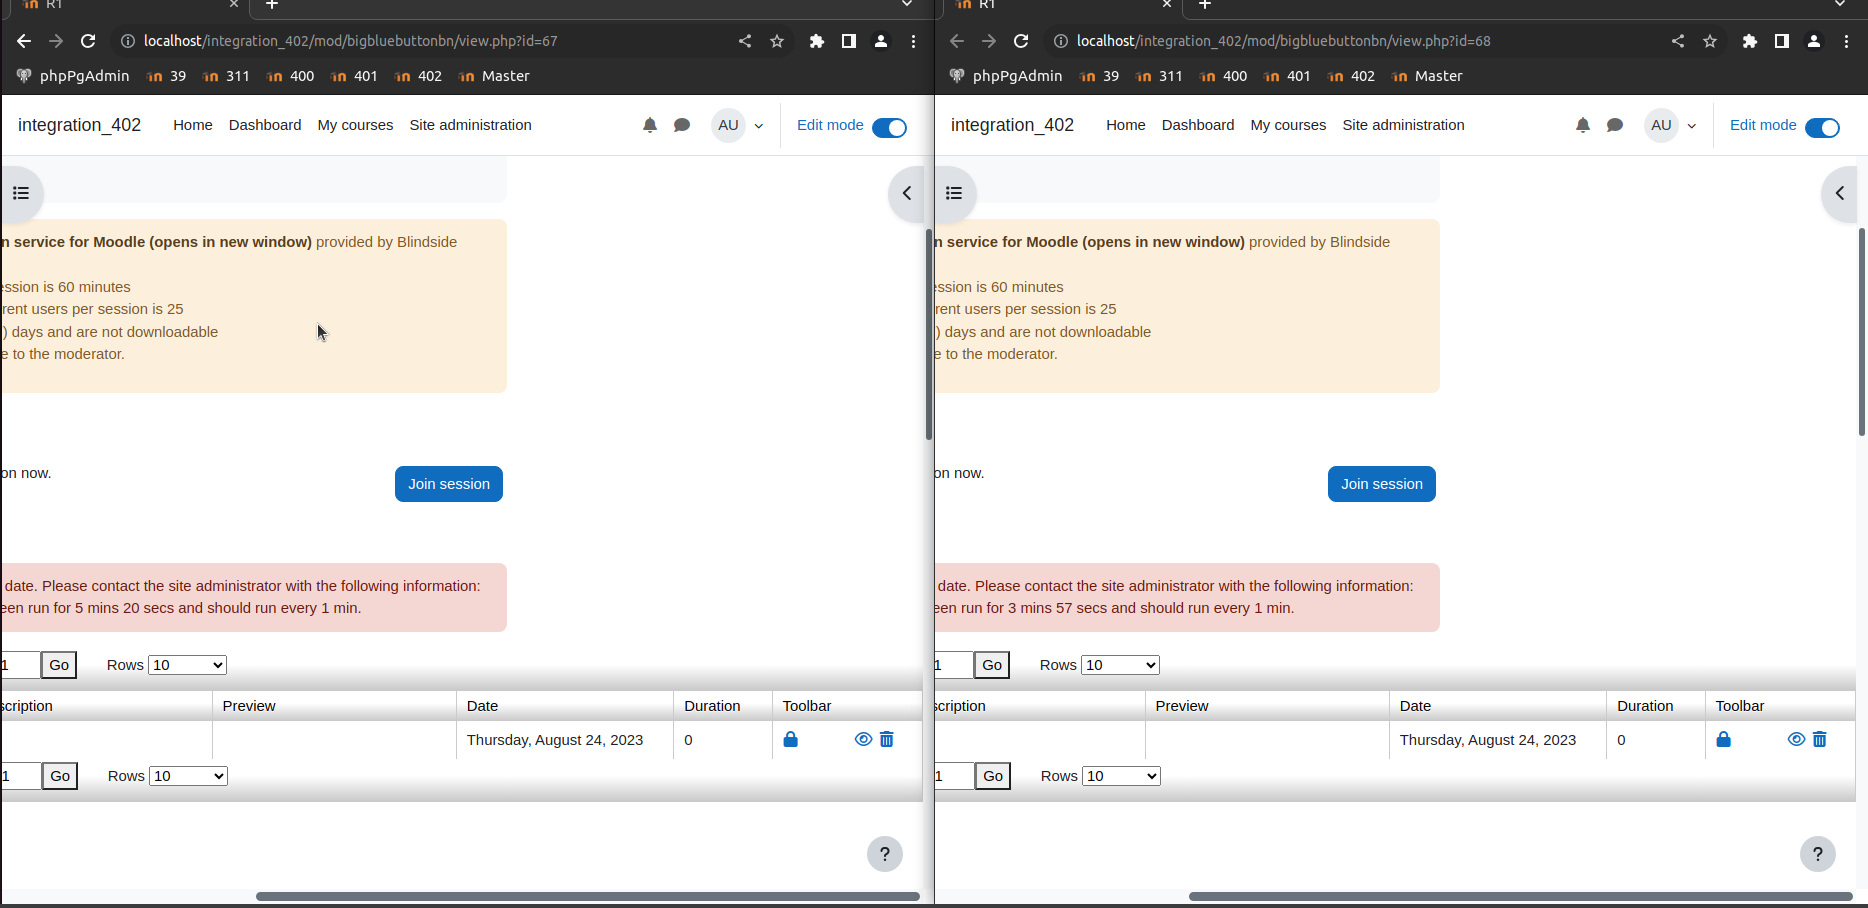This screenshot has width=1868, height=908.
Task: Click top page number field in left window
Action: point(20,665)
